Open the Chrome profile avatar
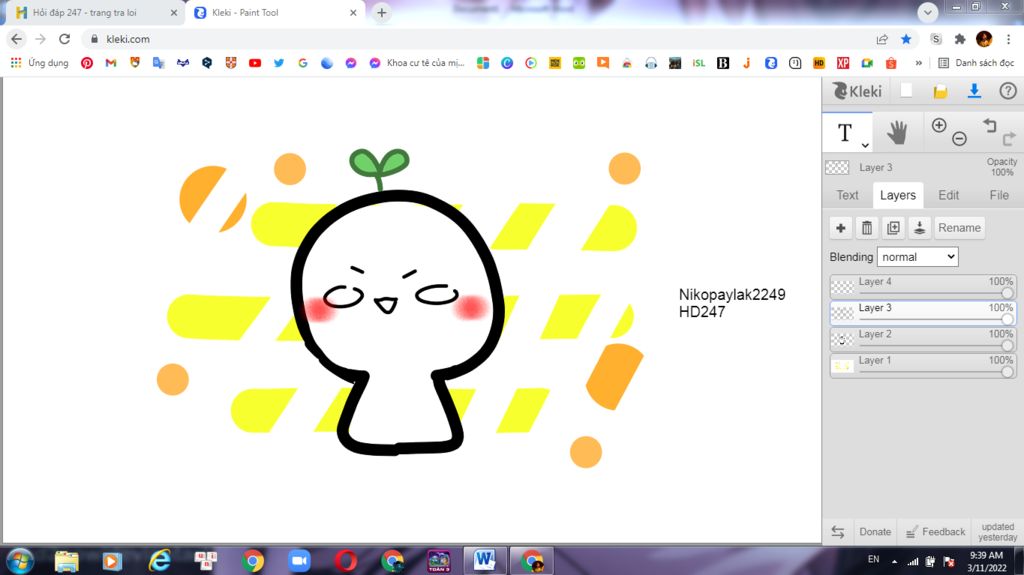The image size is (1024, 575). (x=984, y=39)
